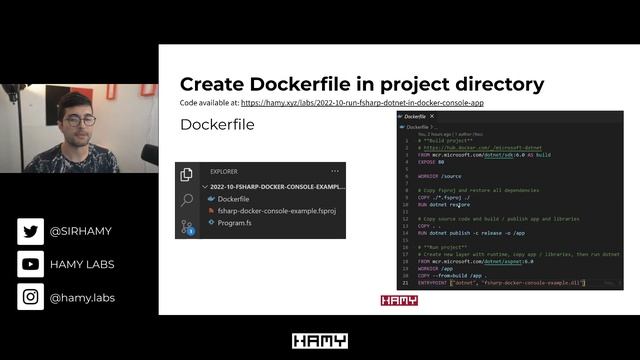Click the ENTRYPOINT line in the Dockerfile
The image size is (640, 360).
tap(502, 282)
